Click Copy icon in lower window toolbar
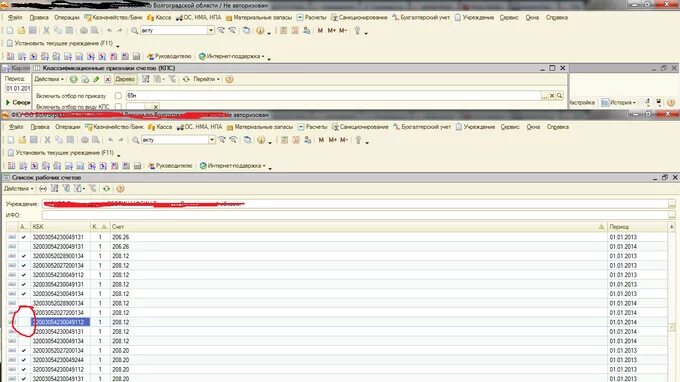The height and width of the screenshot is (382, 680). tap(59, 140)
